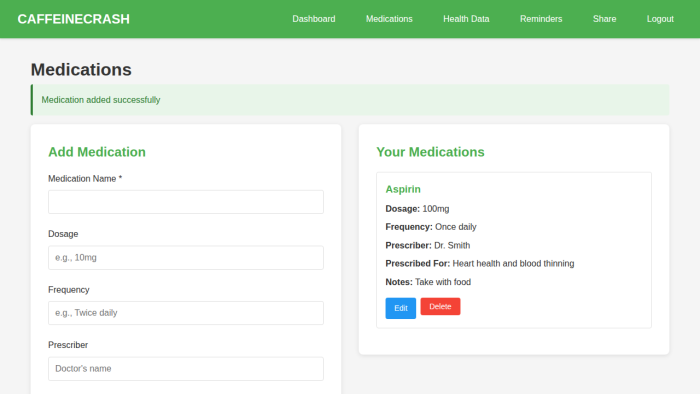The width and height of the screenshot is (700, 394).
Task: Click the Notes Take with food line
Action: pos(428,282)
